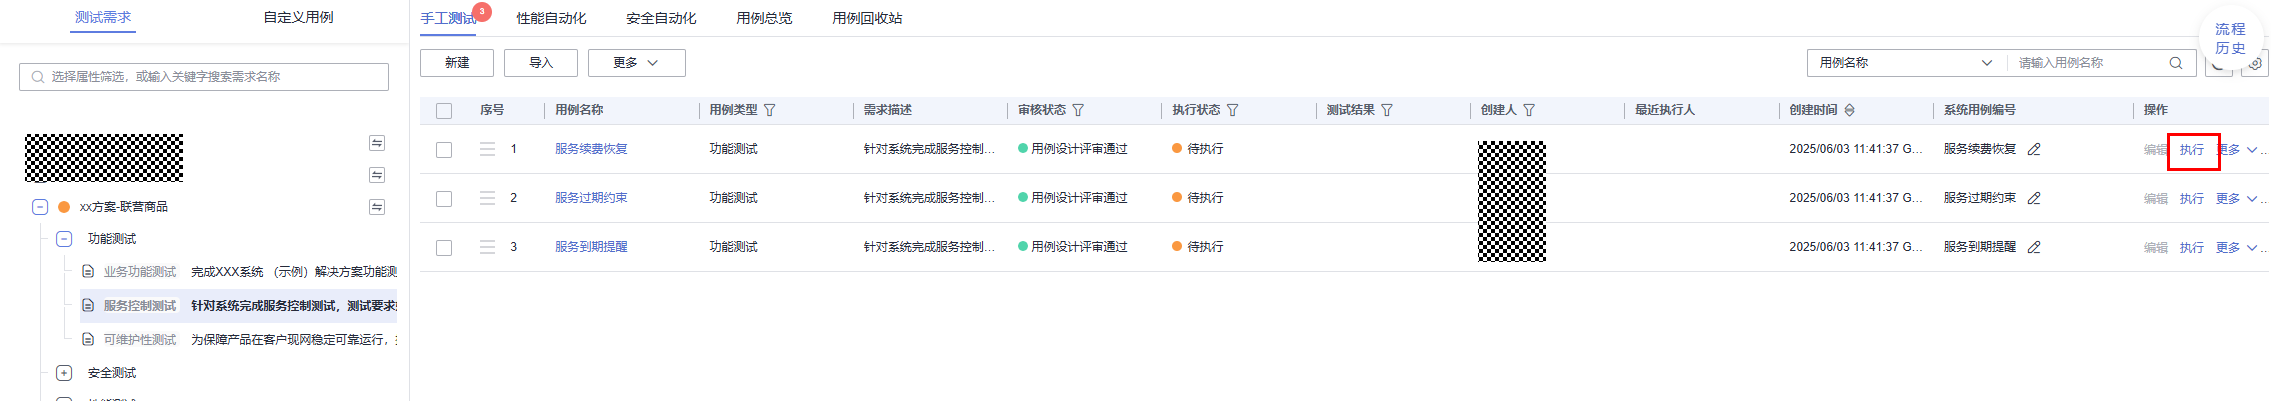Click the requirement filter search field
Viewport: 2271px width, 401px height.
[204, 77]
